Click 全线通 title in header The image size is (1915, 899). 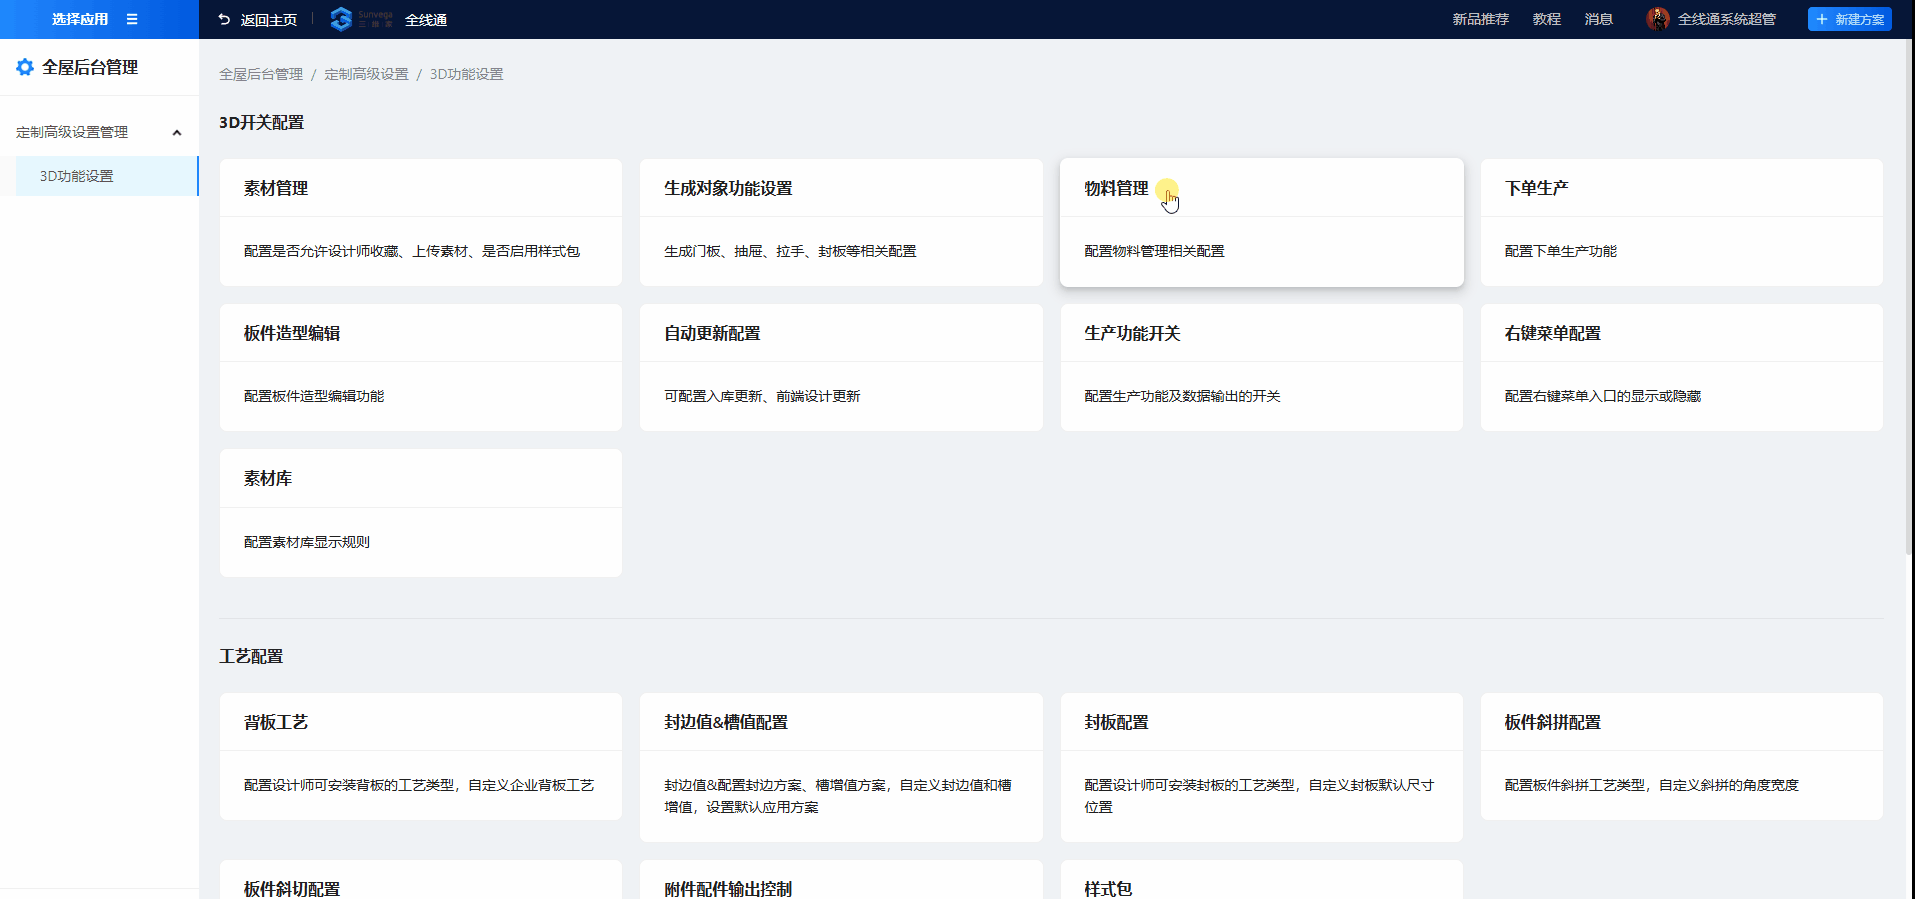pyautogui.click(x=425, y=20)
